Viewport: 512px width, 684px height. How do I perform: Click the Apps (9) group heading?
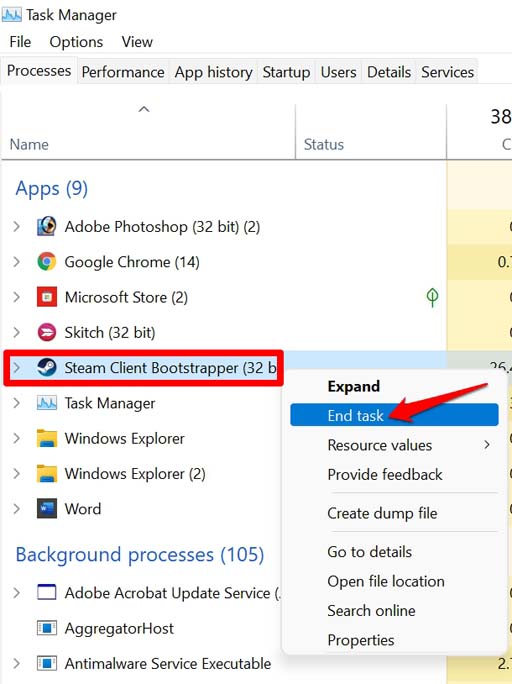[x=52, y=189]
